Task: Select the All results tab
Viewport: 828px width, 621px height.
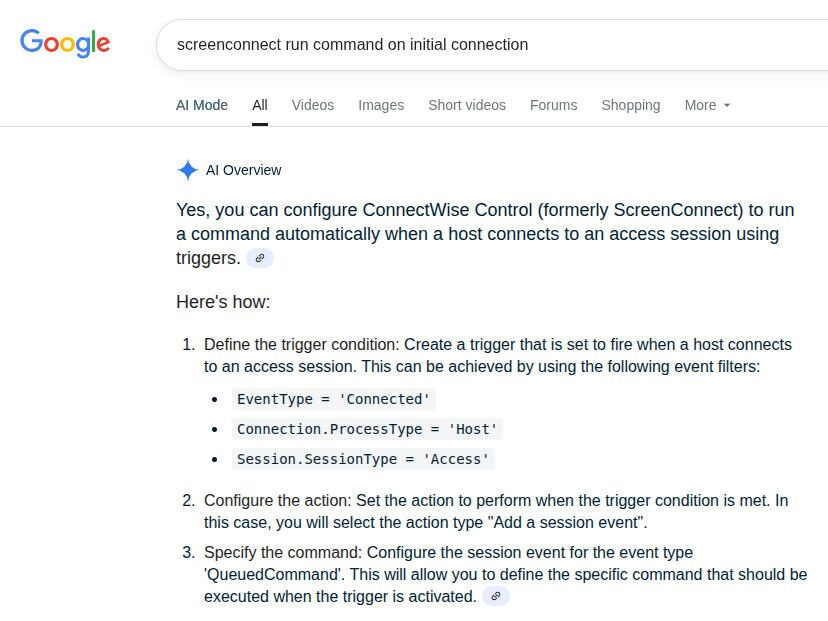Action: click(x=260, y=105)
